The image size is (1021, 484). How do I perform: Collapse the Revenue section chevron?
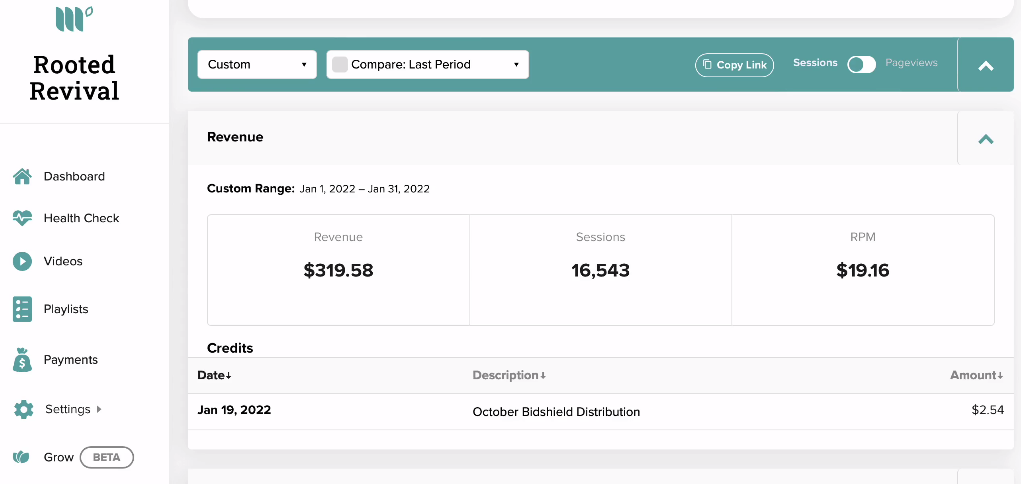[x=986, y=138]
